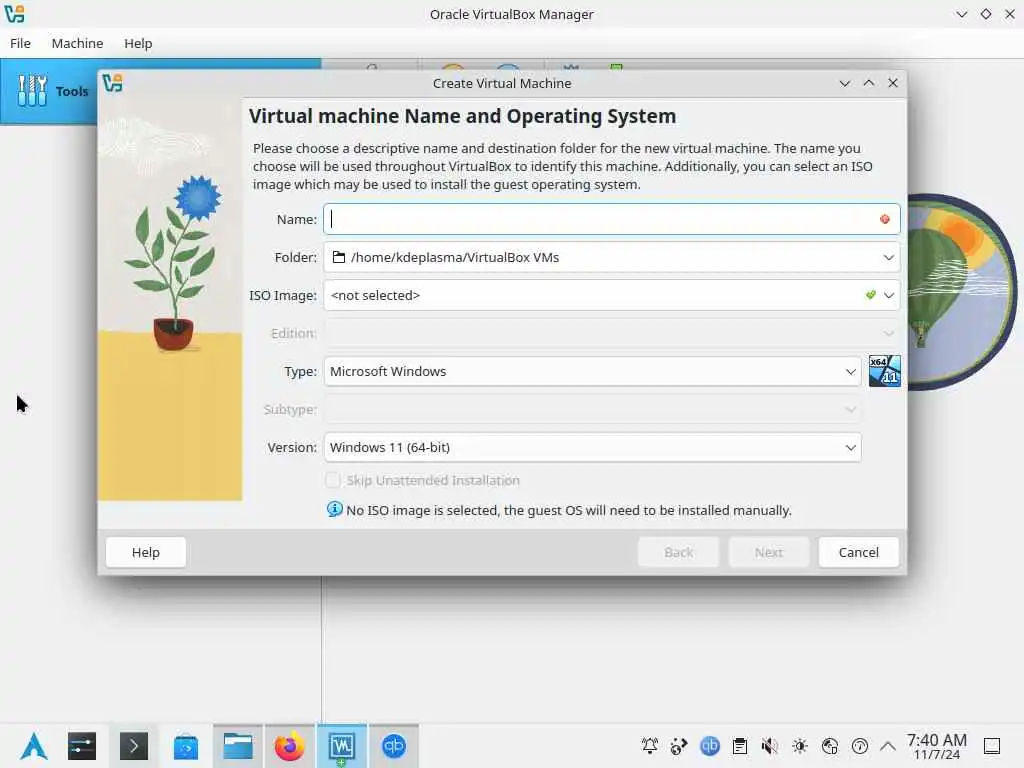Click the Help button in dialog

click(x=146, y=552)
